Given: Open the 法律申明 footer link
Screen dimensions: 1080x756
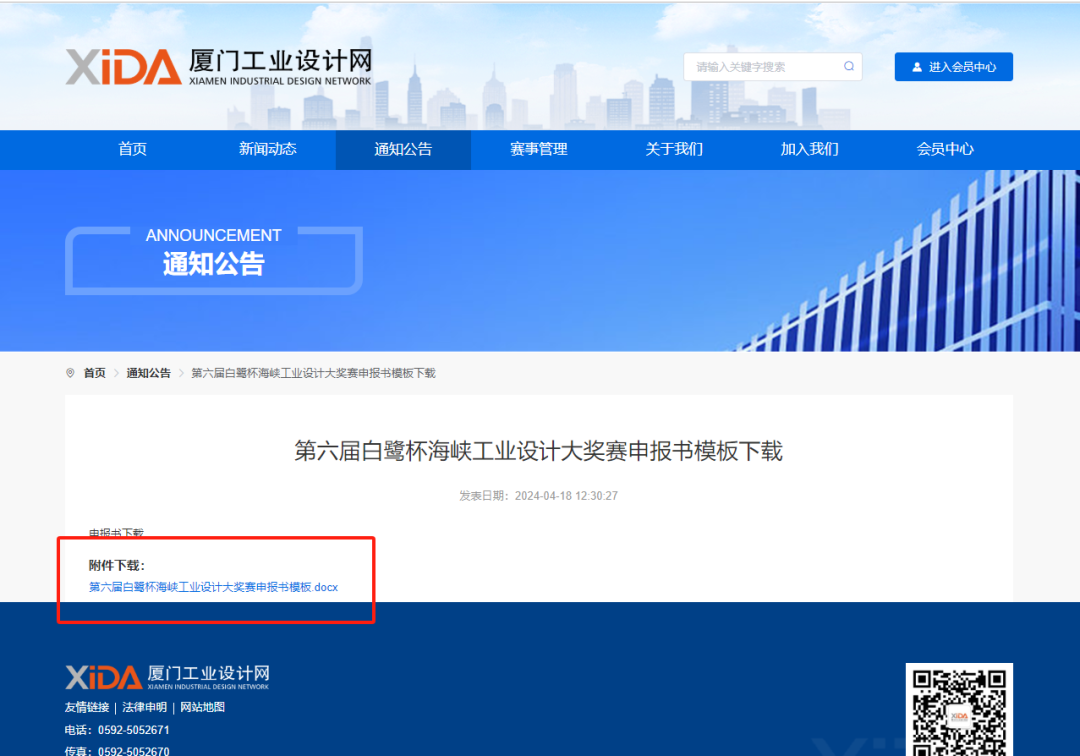Looking at the screenshot, I should point(144,707).
